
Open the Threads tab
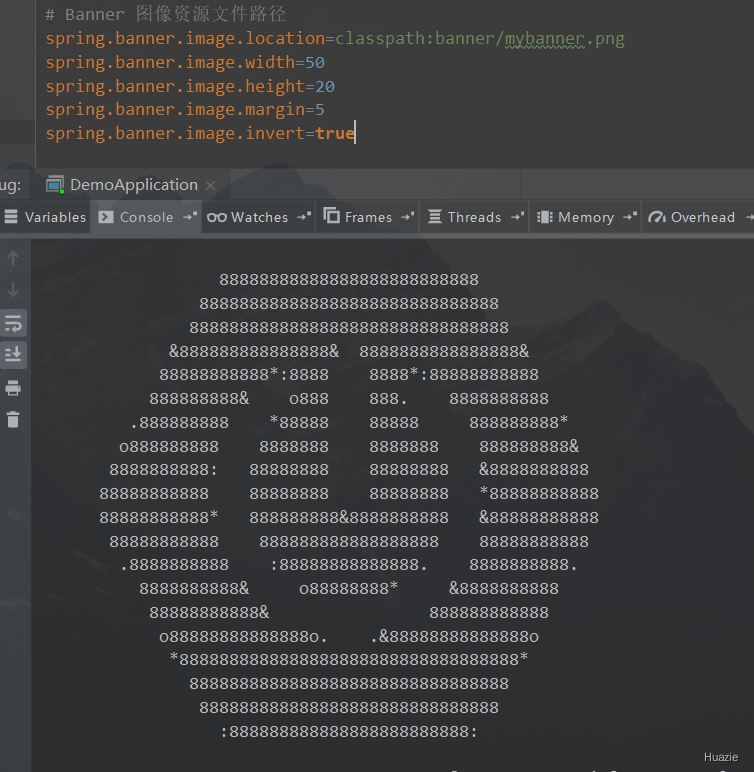[x=474, y=217]
